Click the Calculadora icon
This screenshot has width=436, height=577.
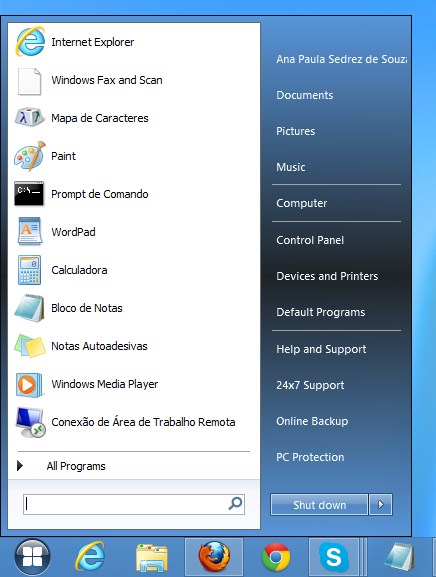pyautogui.click(x=29, y=270)
